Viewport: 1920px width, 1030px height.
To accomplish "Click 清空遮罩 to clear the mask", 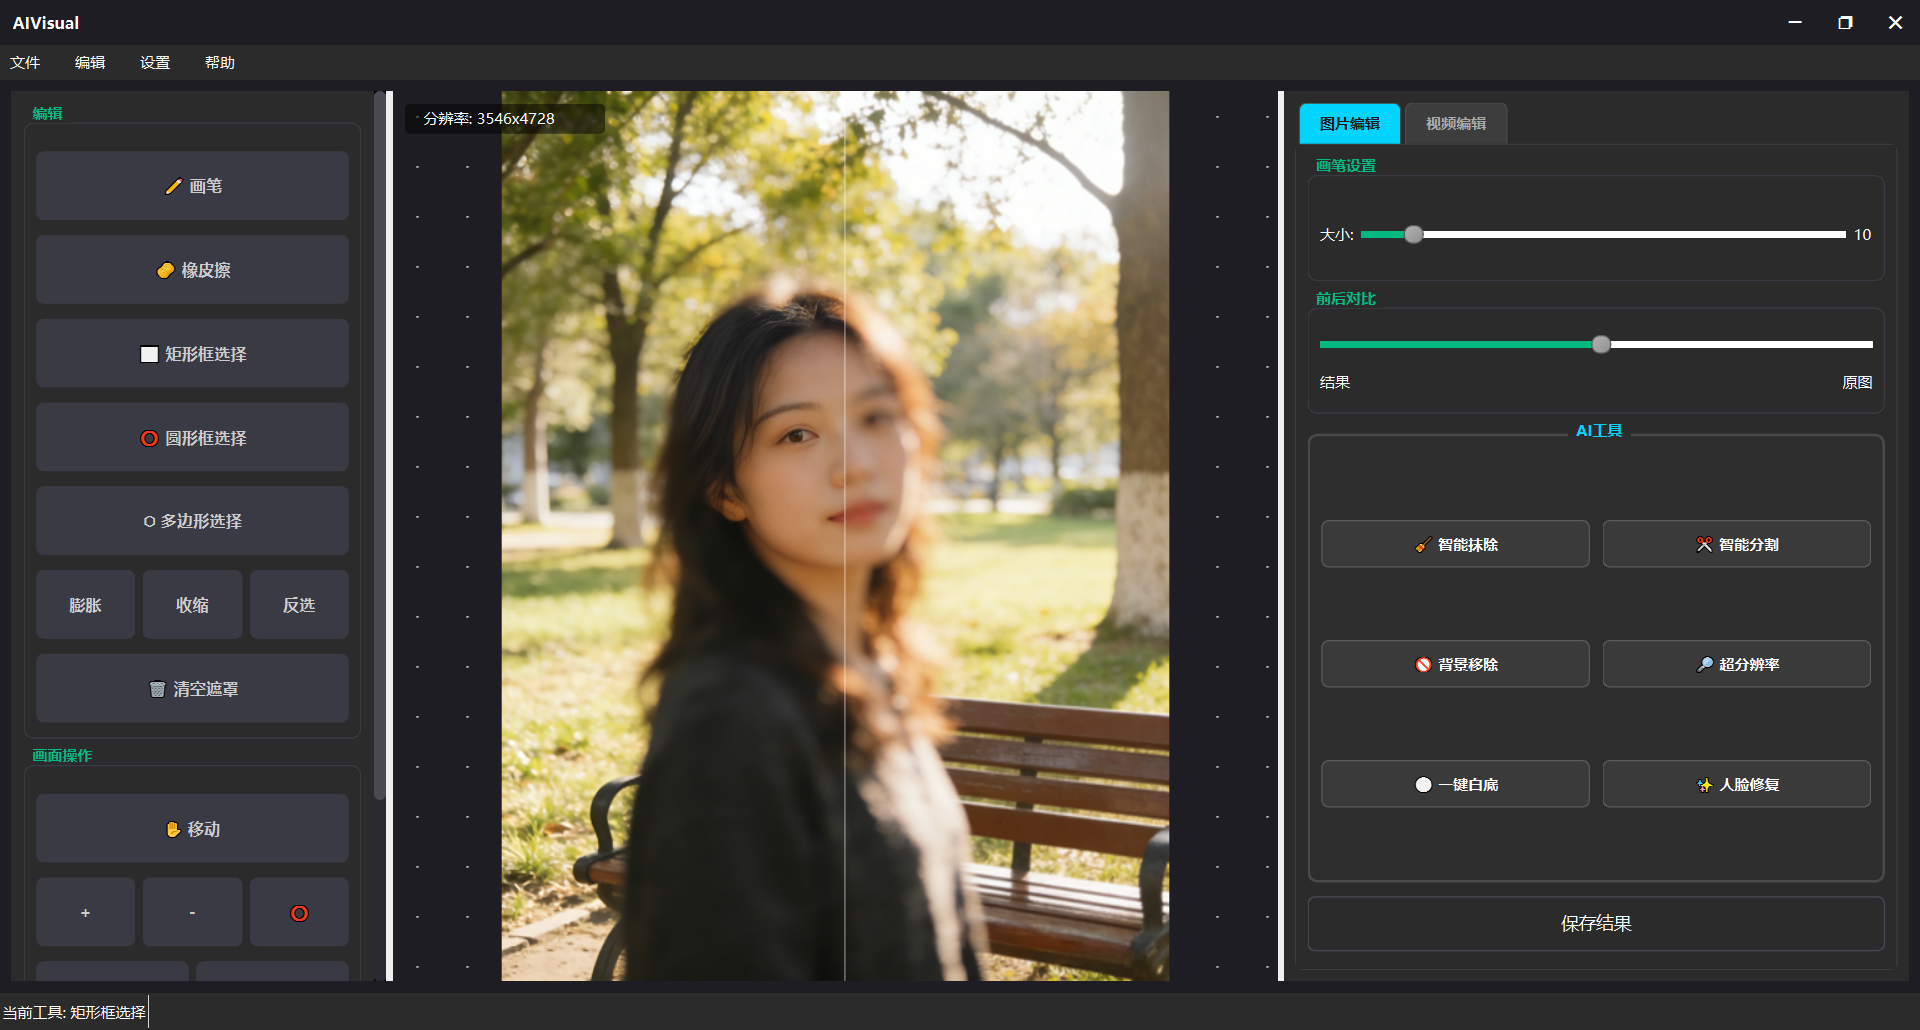I will tap(192, 689).
